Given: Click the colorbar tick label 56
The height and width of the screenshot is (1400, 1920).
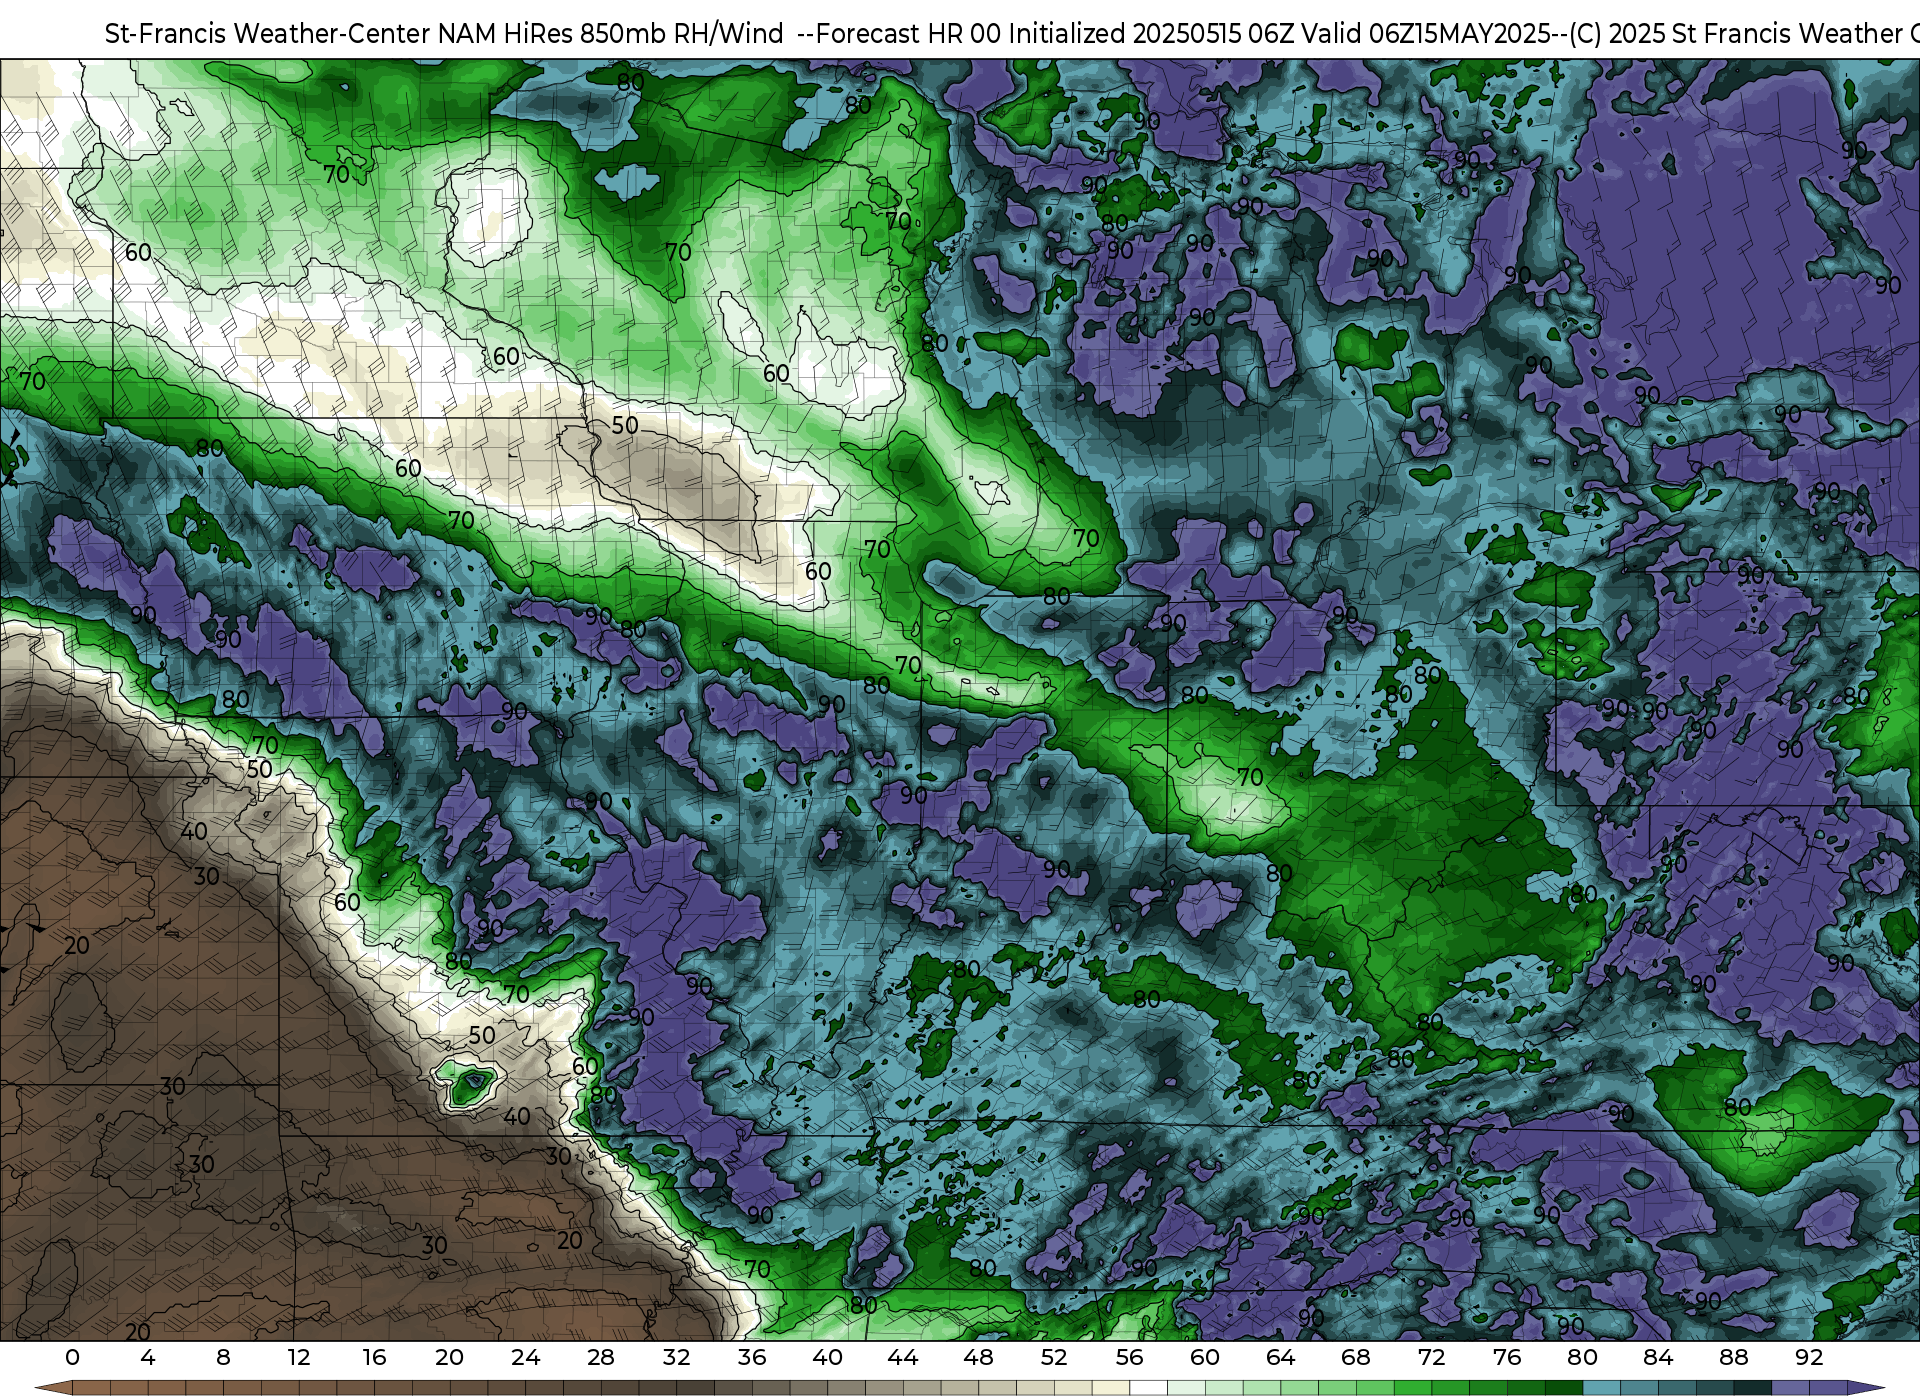Looking at the screenshot, I should (x=1129, y=1357).
